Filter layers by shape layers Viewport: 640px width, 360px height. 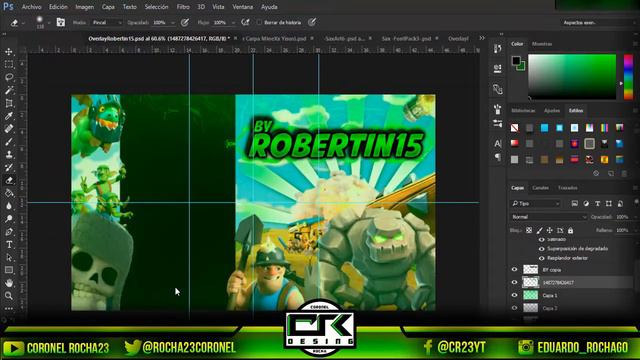pyautogui.click(x=609, y=203)
